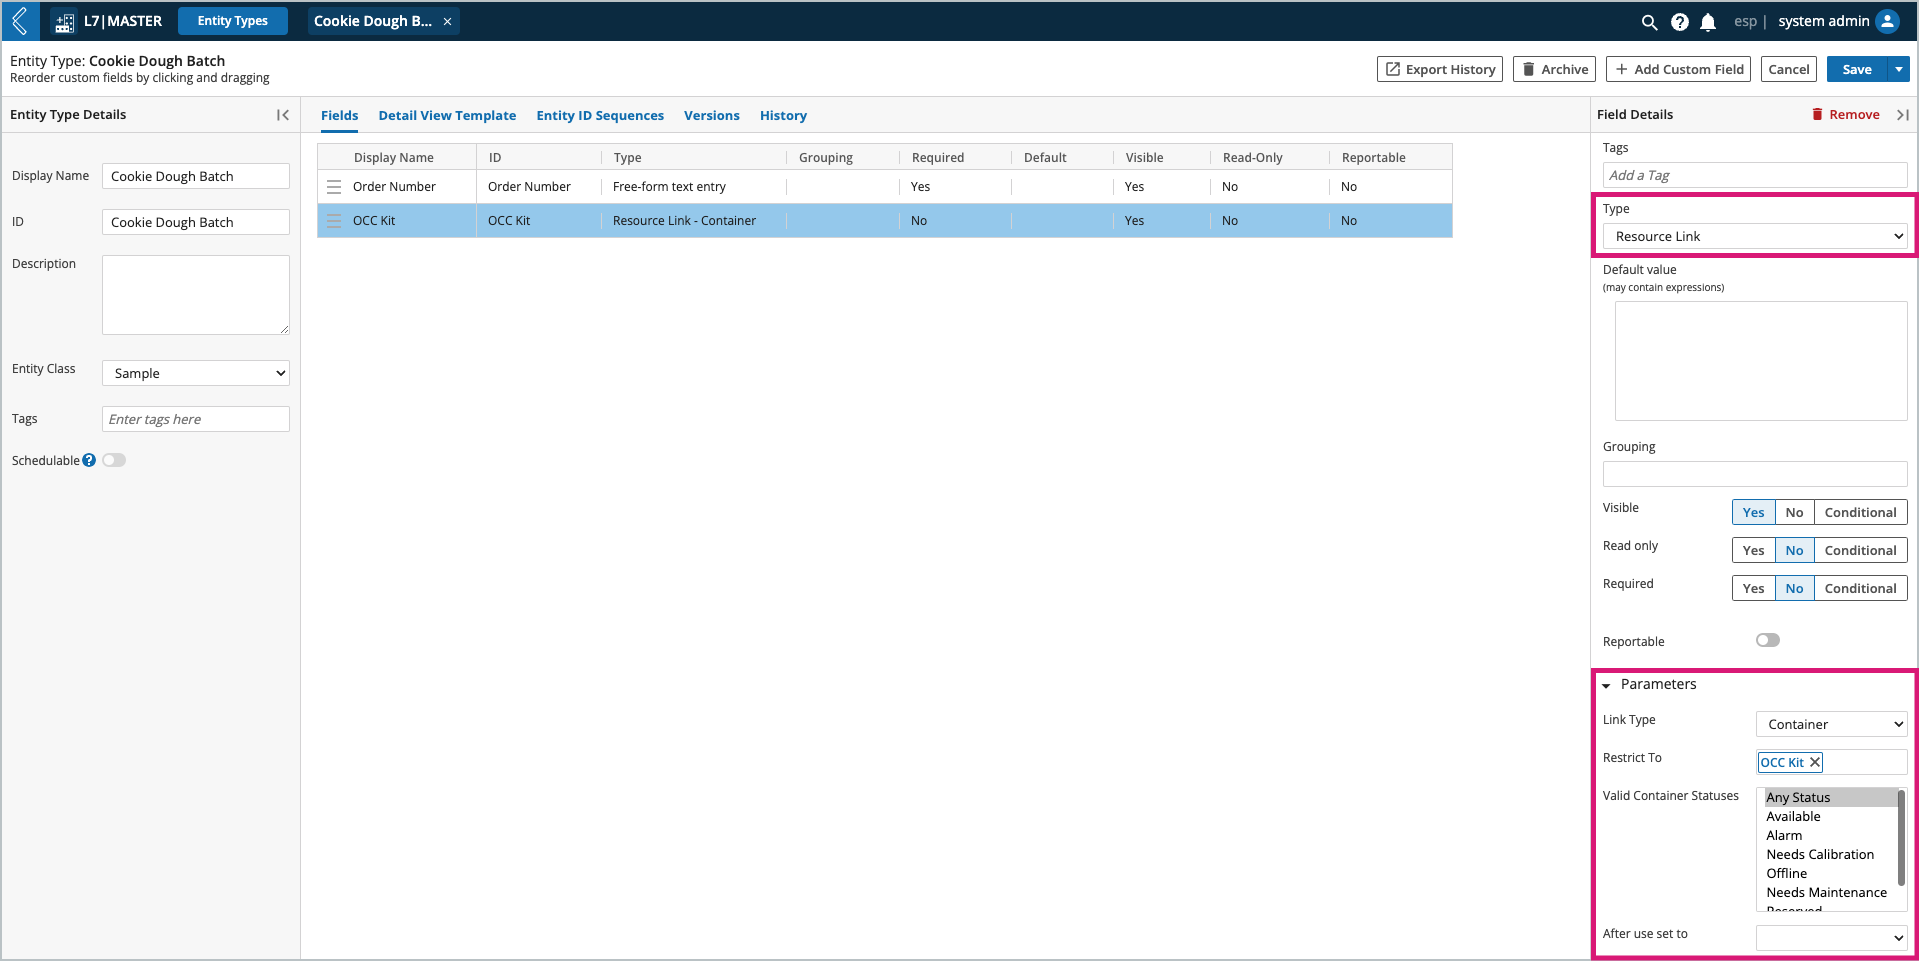This screenshot has height=961, width=1919.
Task: Set Visible to Yes
Action: coord(1754,512)
